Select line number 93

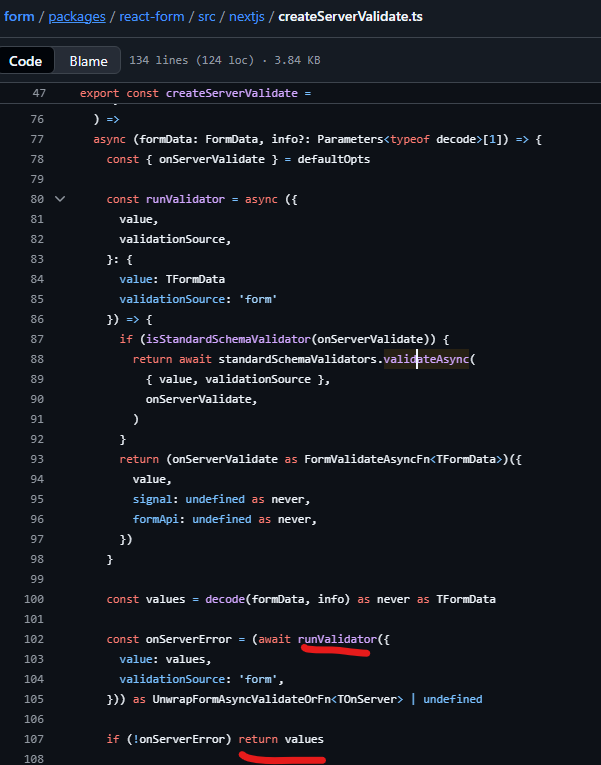[37, 459]
